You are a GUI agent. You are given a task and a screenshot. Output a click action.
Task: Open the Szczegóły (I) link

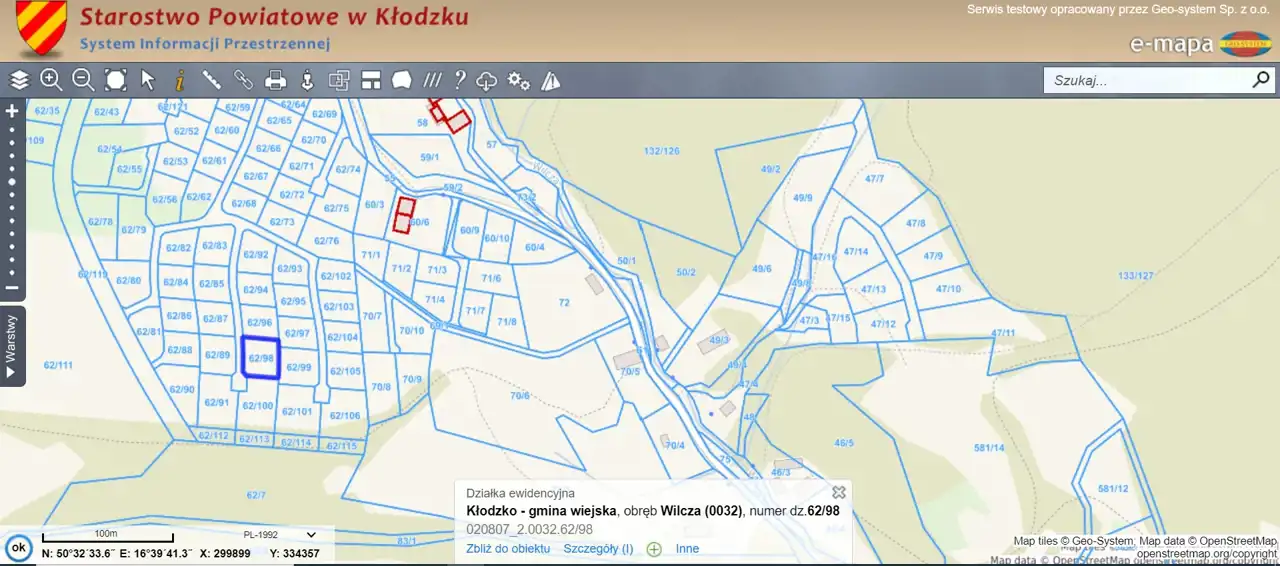[598, 549]
